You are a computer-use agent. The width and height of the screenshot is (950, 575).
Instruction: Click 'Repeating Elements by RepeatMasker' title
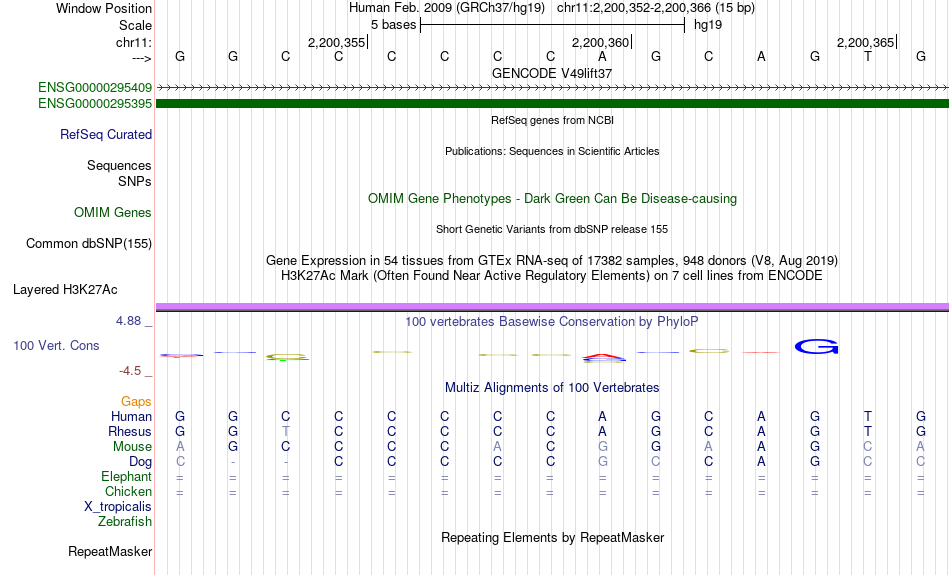(552, 537)
